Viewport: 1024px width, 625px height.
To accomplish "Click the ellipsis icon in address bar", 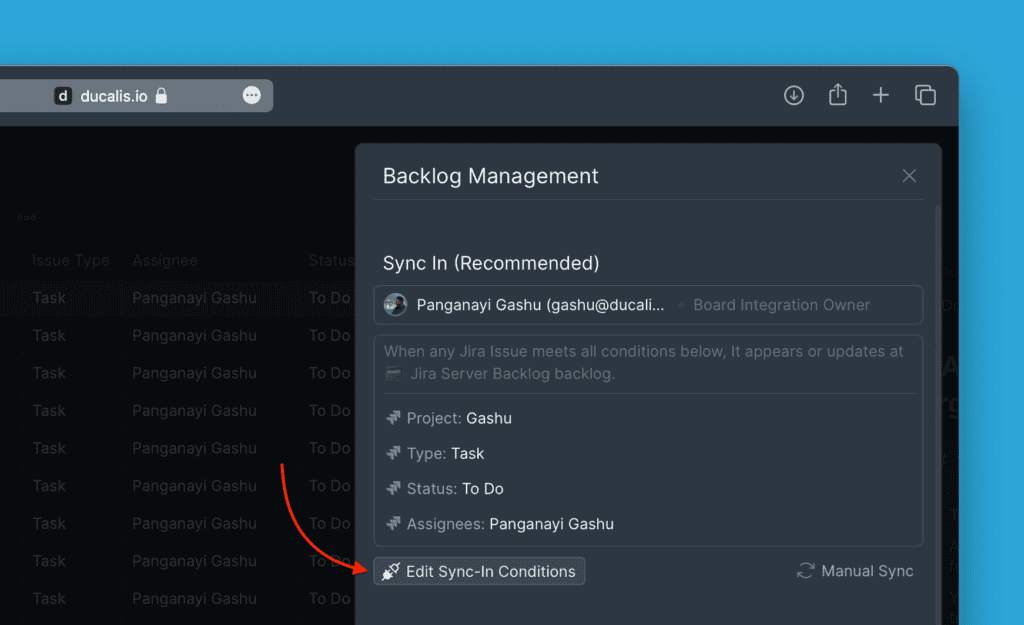I will (251, 95).
